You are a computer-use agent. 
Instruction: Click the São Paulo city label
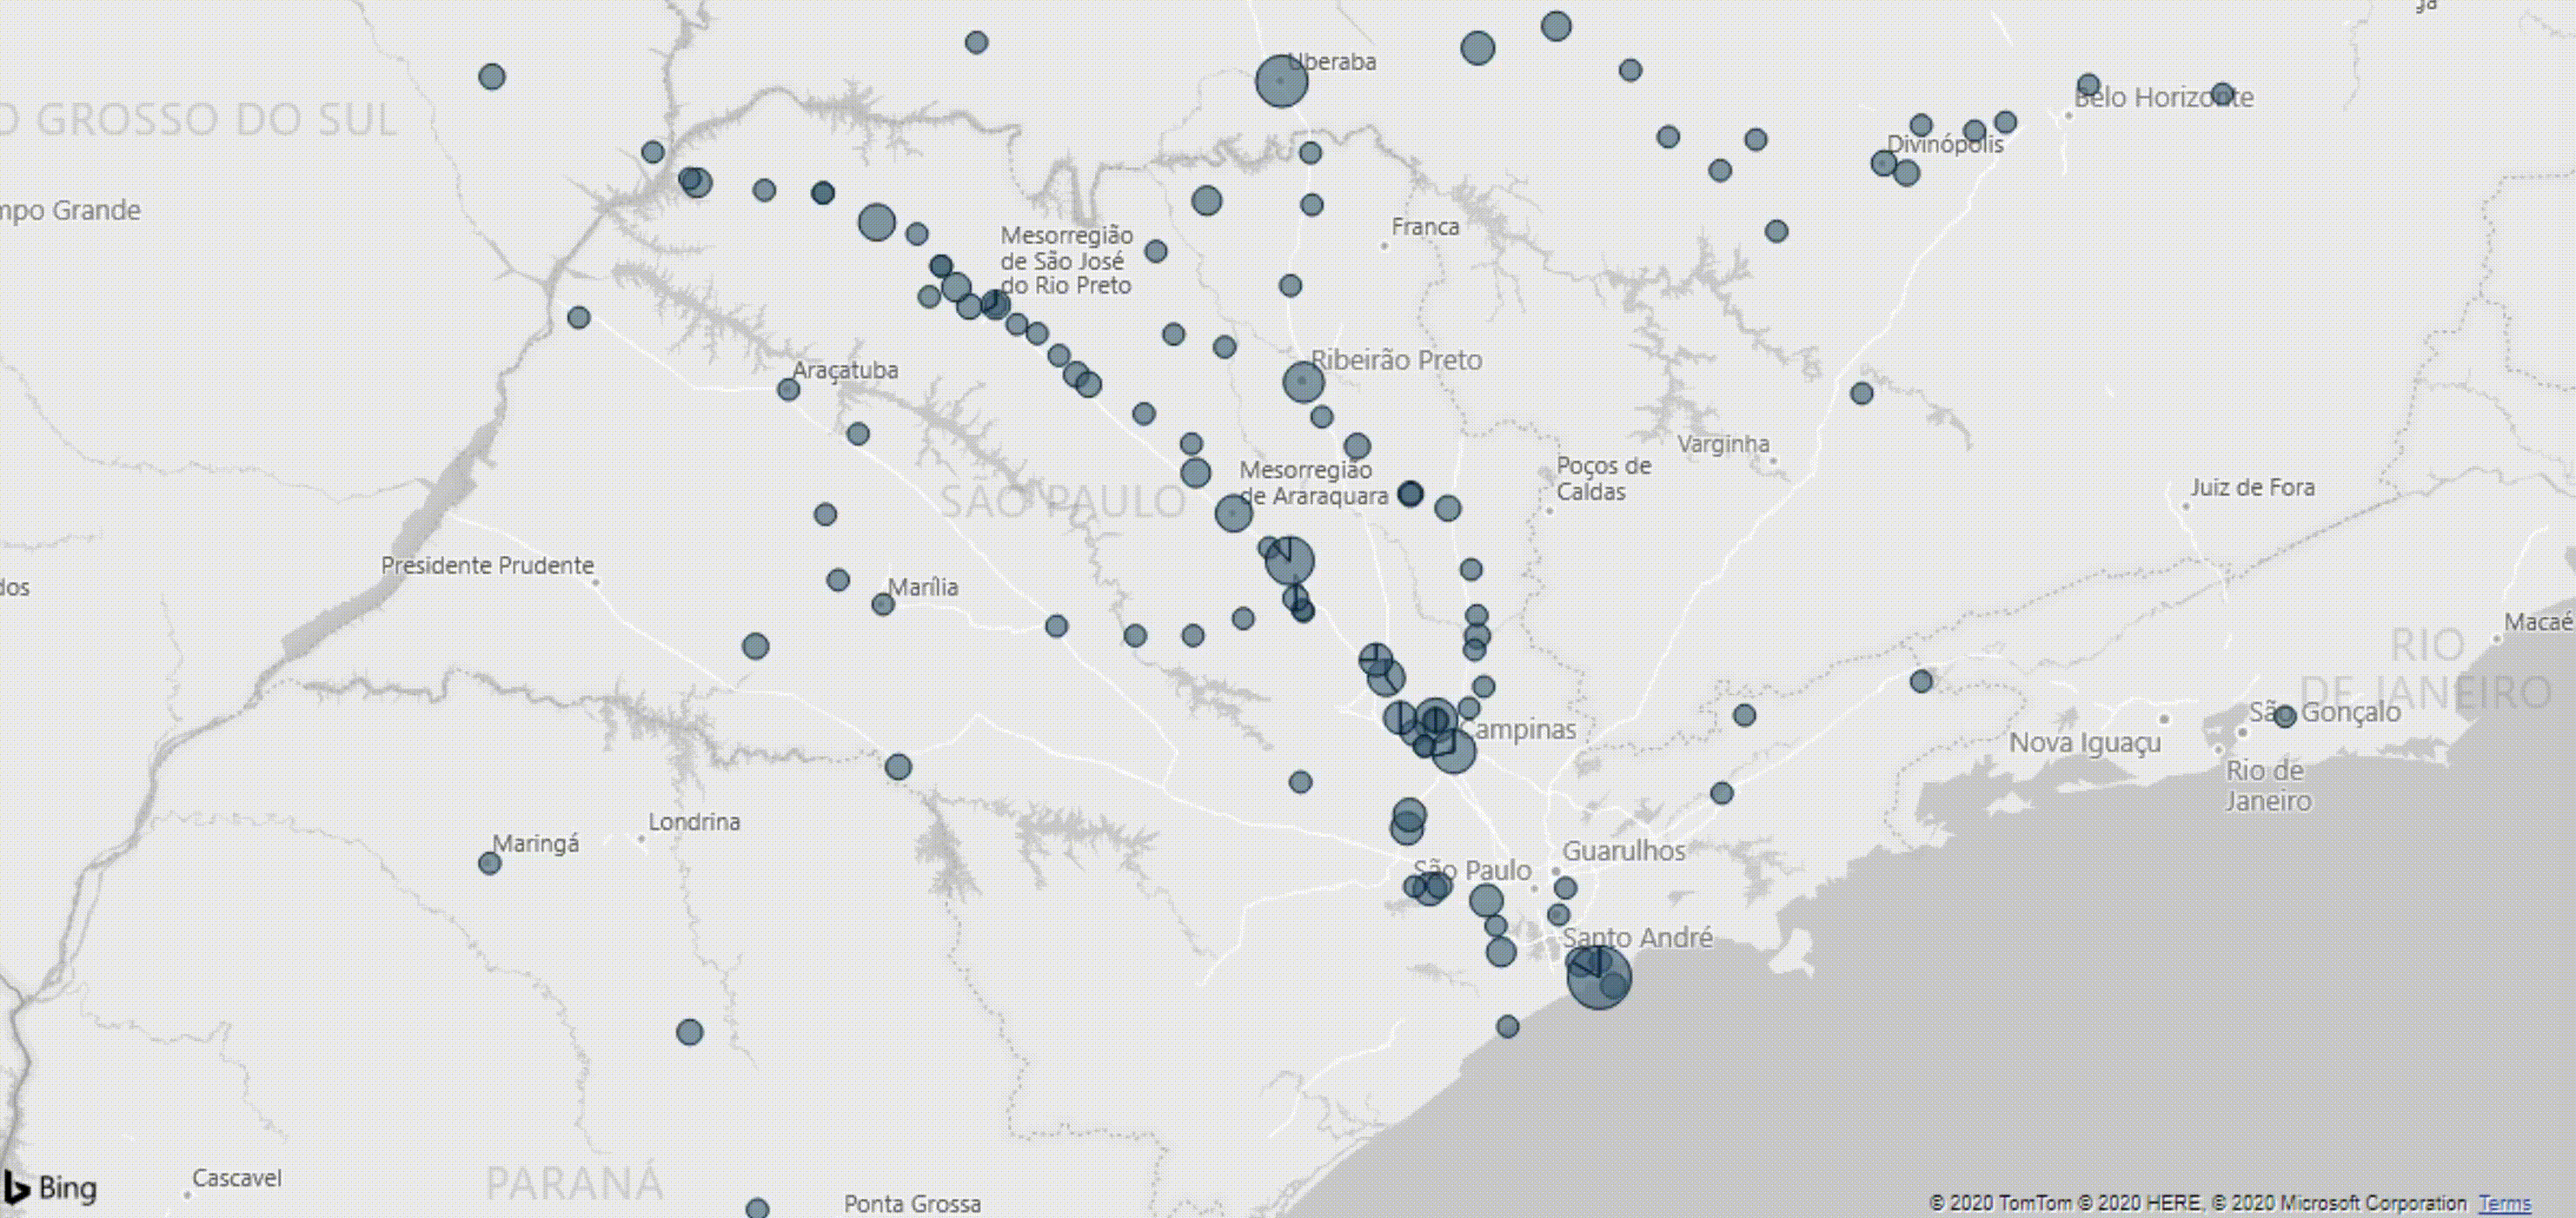point(1472,869)
